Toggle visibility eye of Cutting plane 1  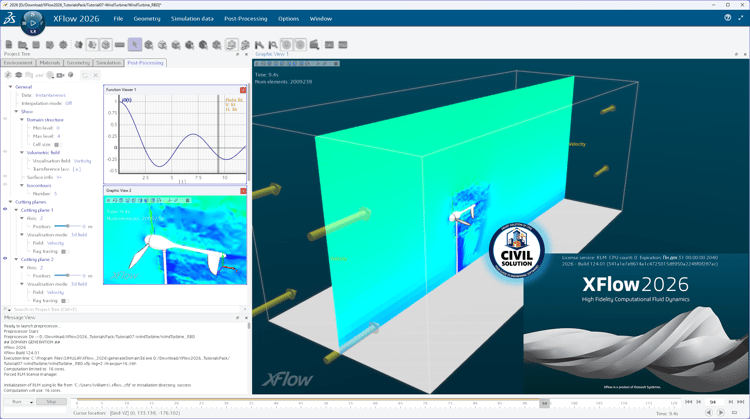[5, 209]
